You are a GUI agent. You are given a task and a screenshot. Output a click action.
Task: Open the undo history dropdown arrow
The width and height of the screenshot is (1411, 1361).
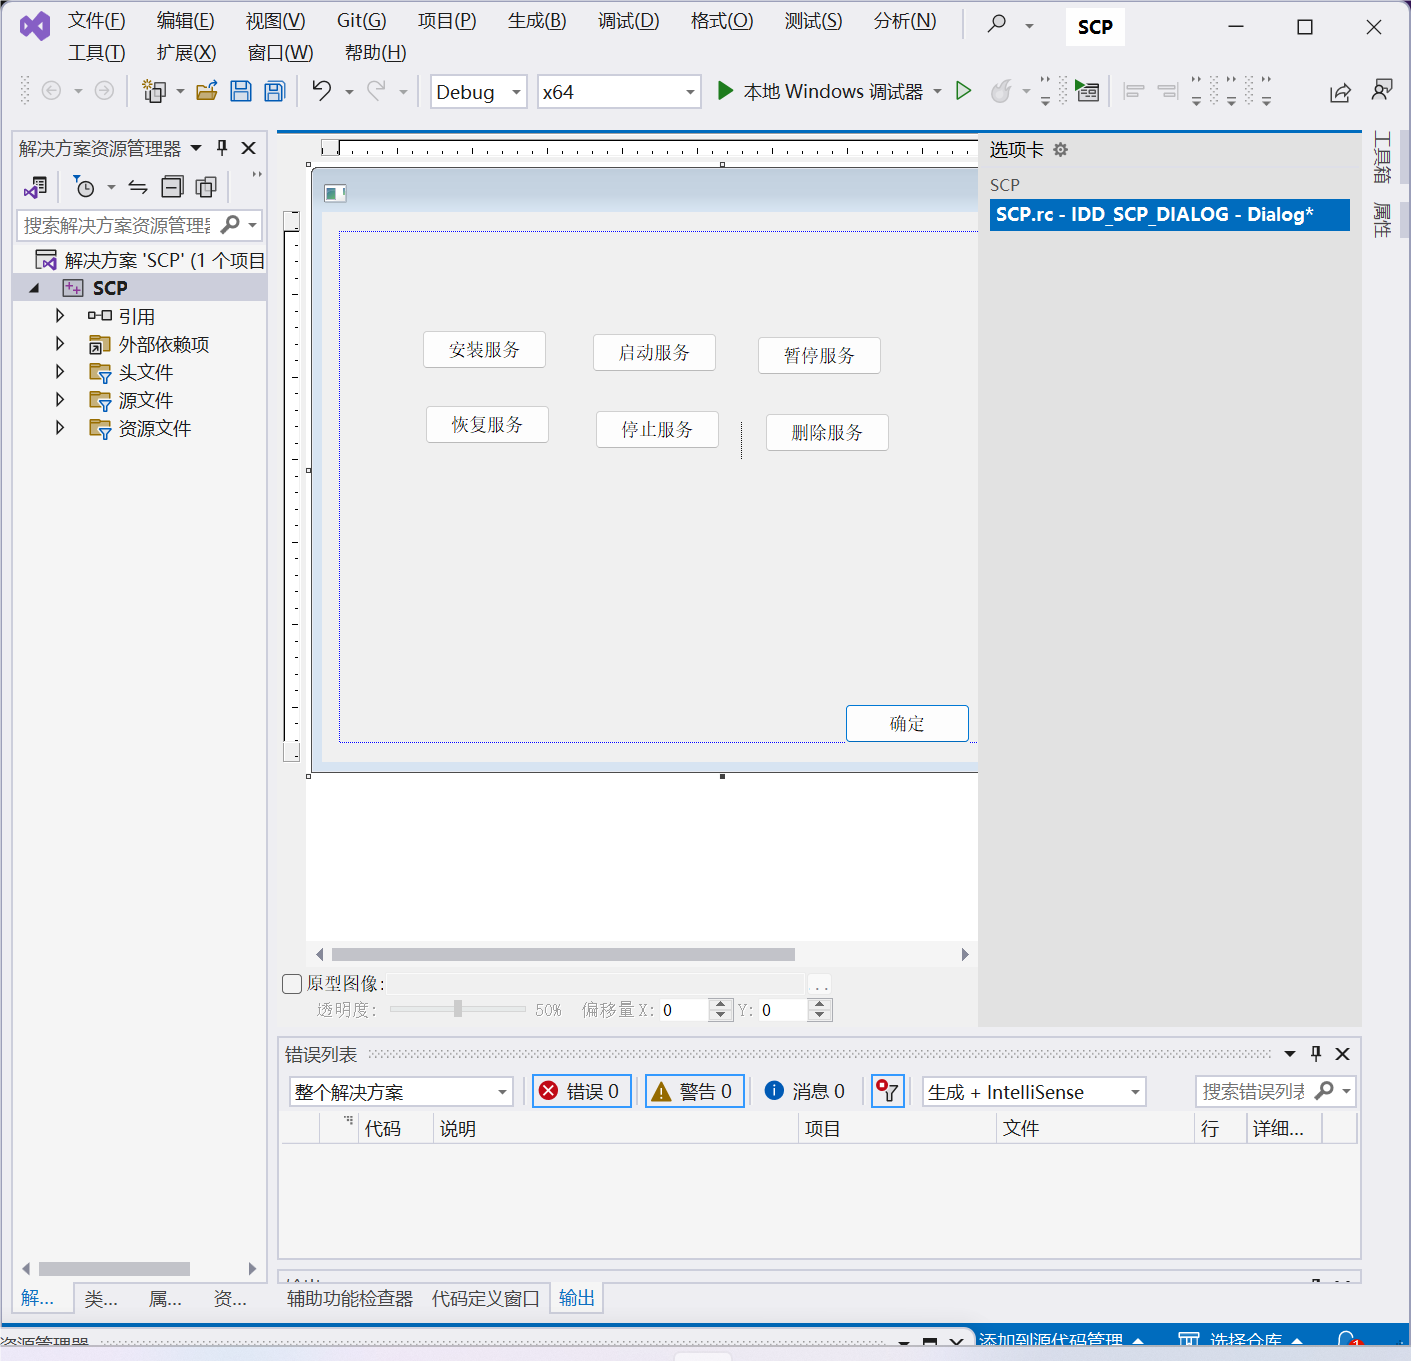click(350, 92)
